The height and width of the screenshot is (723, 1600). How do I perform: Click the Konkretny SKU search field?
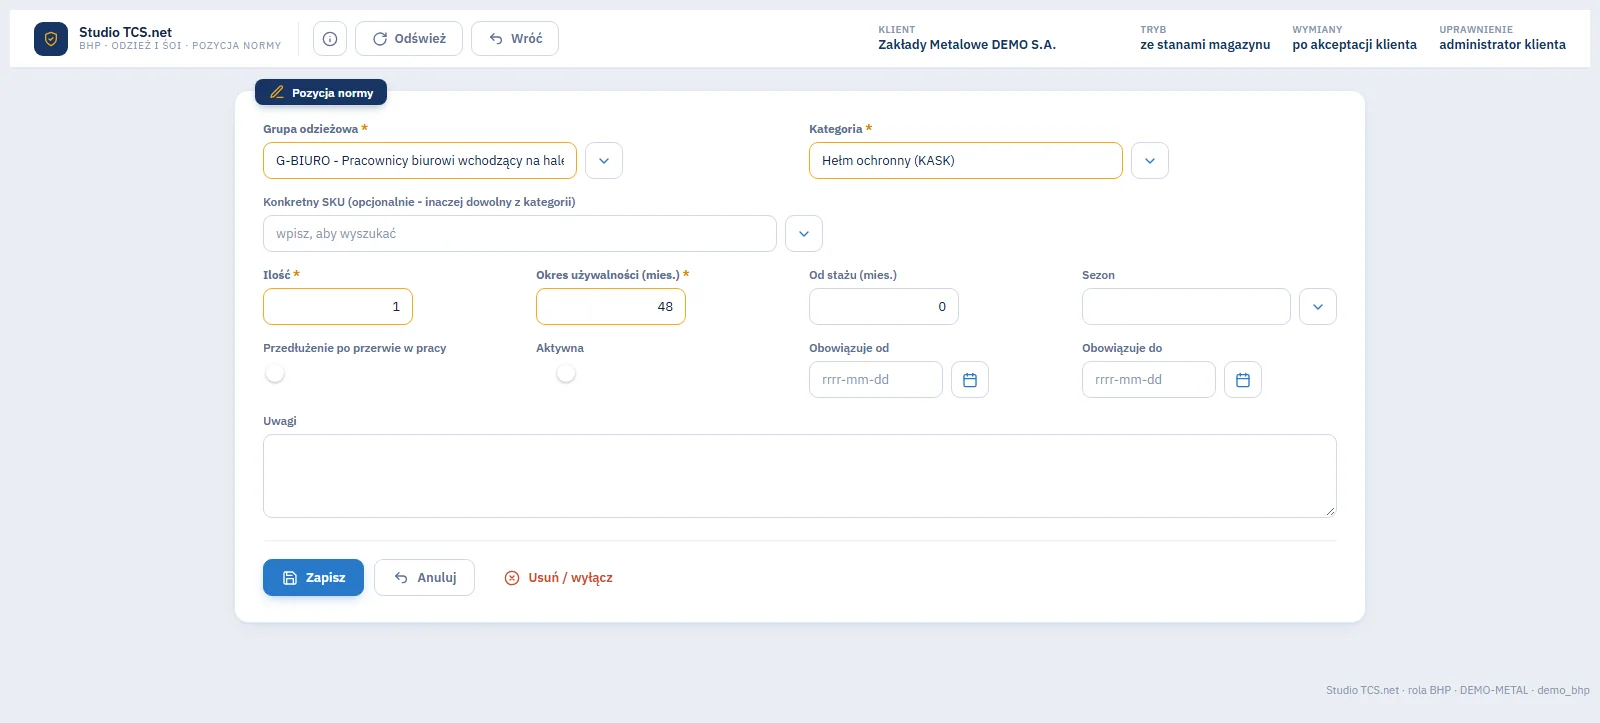click(x=520, y=234)
